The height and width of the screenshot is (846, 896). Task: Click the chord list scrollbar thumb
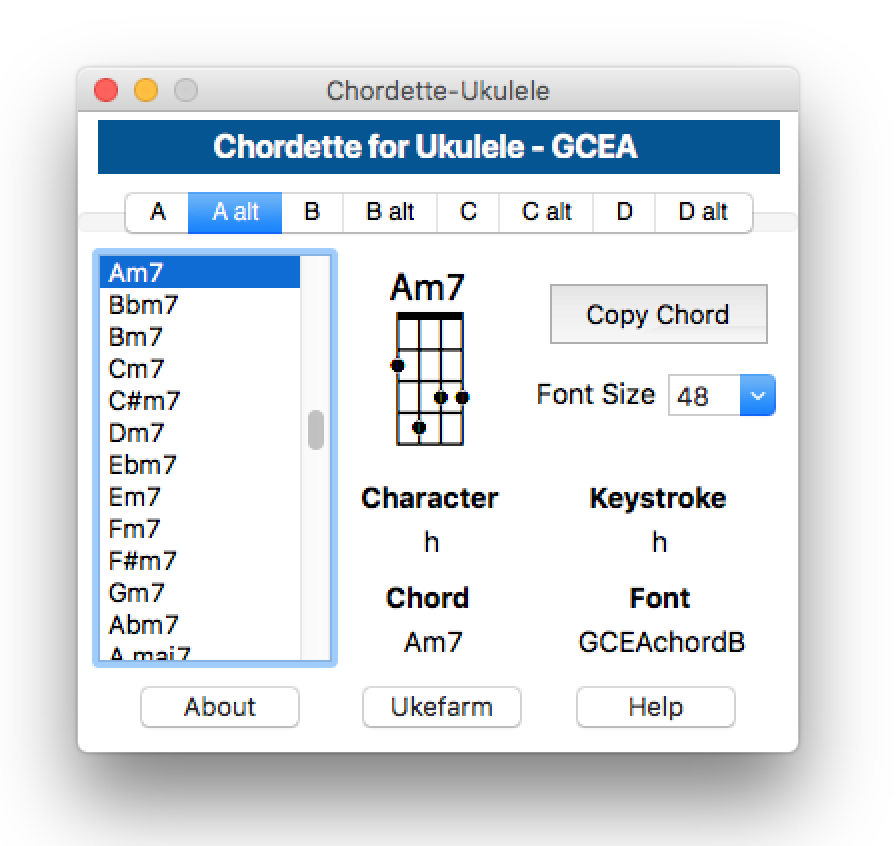[x=316, y=430]
